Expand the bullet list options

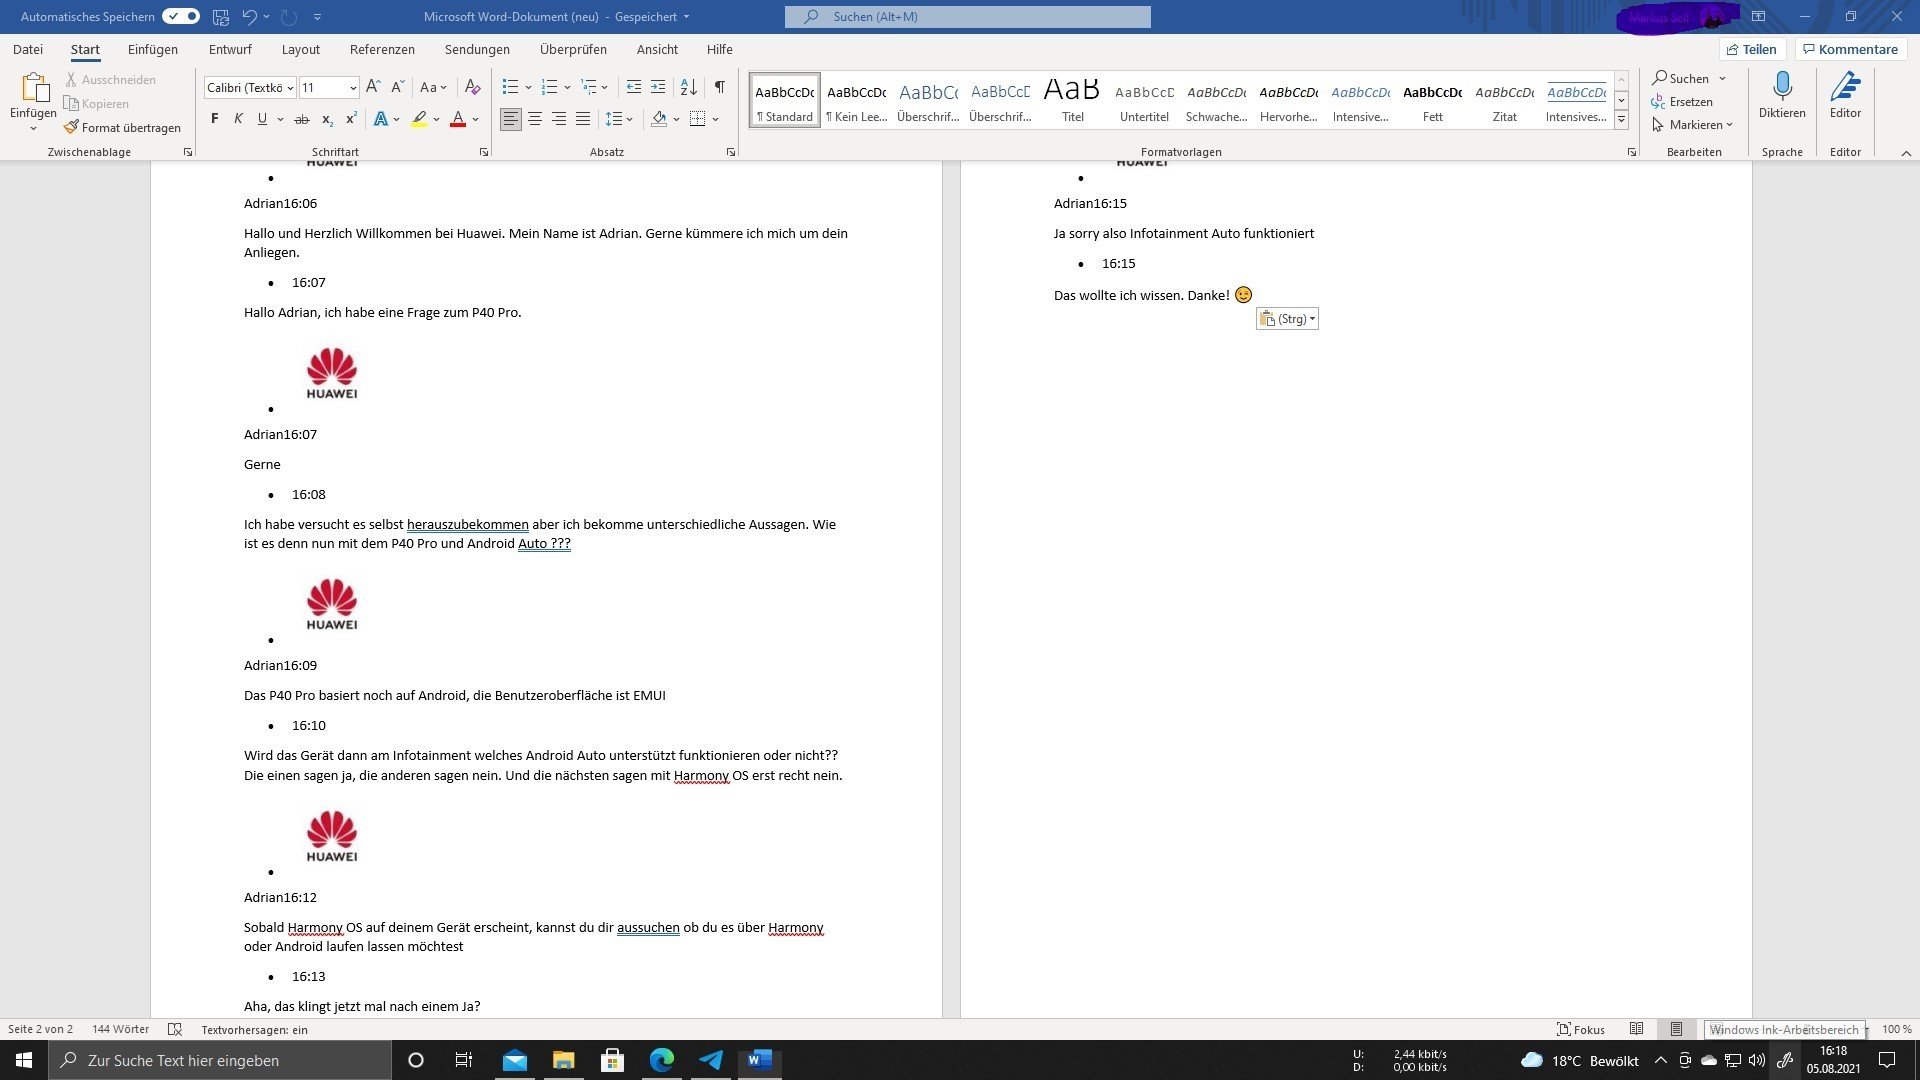(528, 88)
